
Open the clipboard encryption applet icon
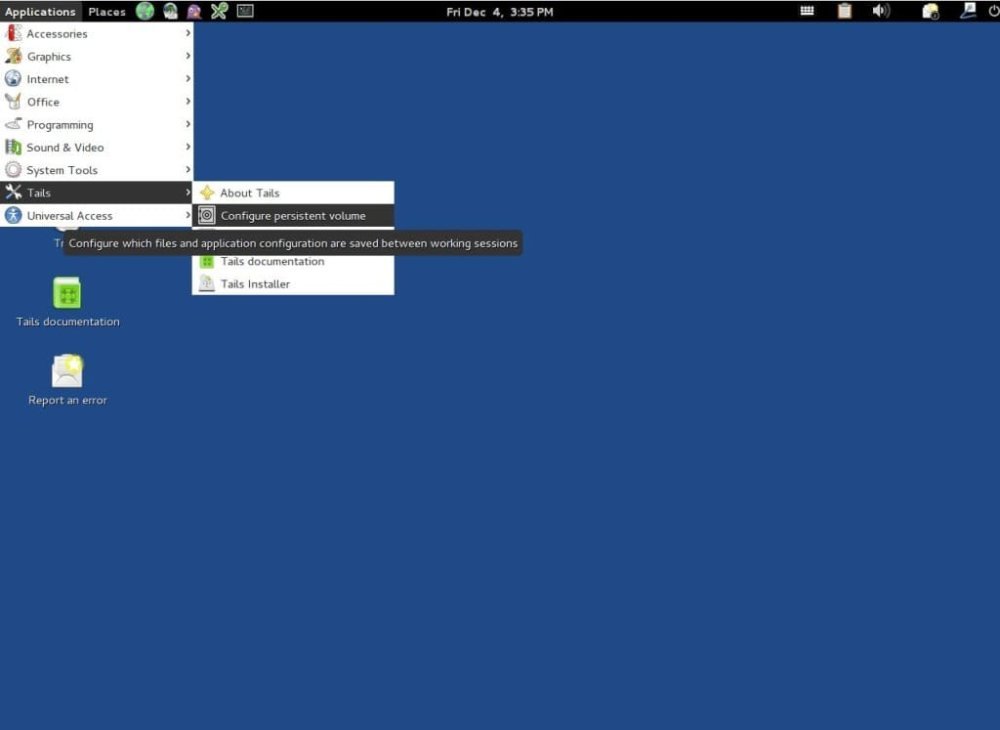pos(844,11)
